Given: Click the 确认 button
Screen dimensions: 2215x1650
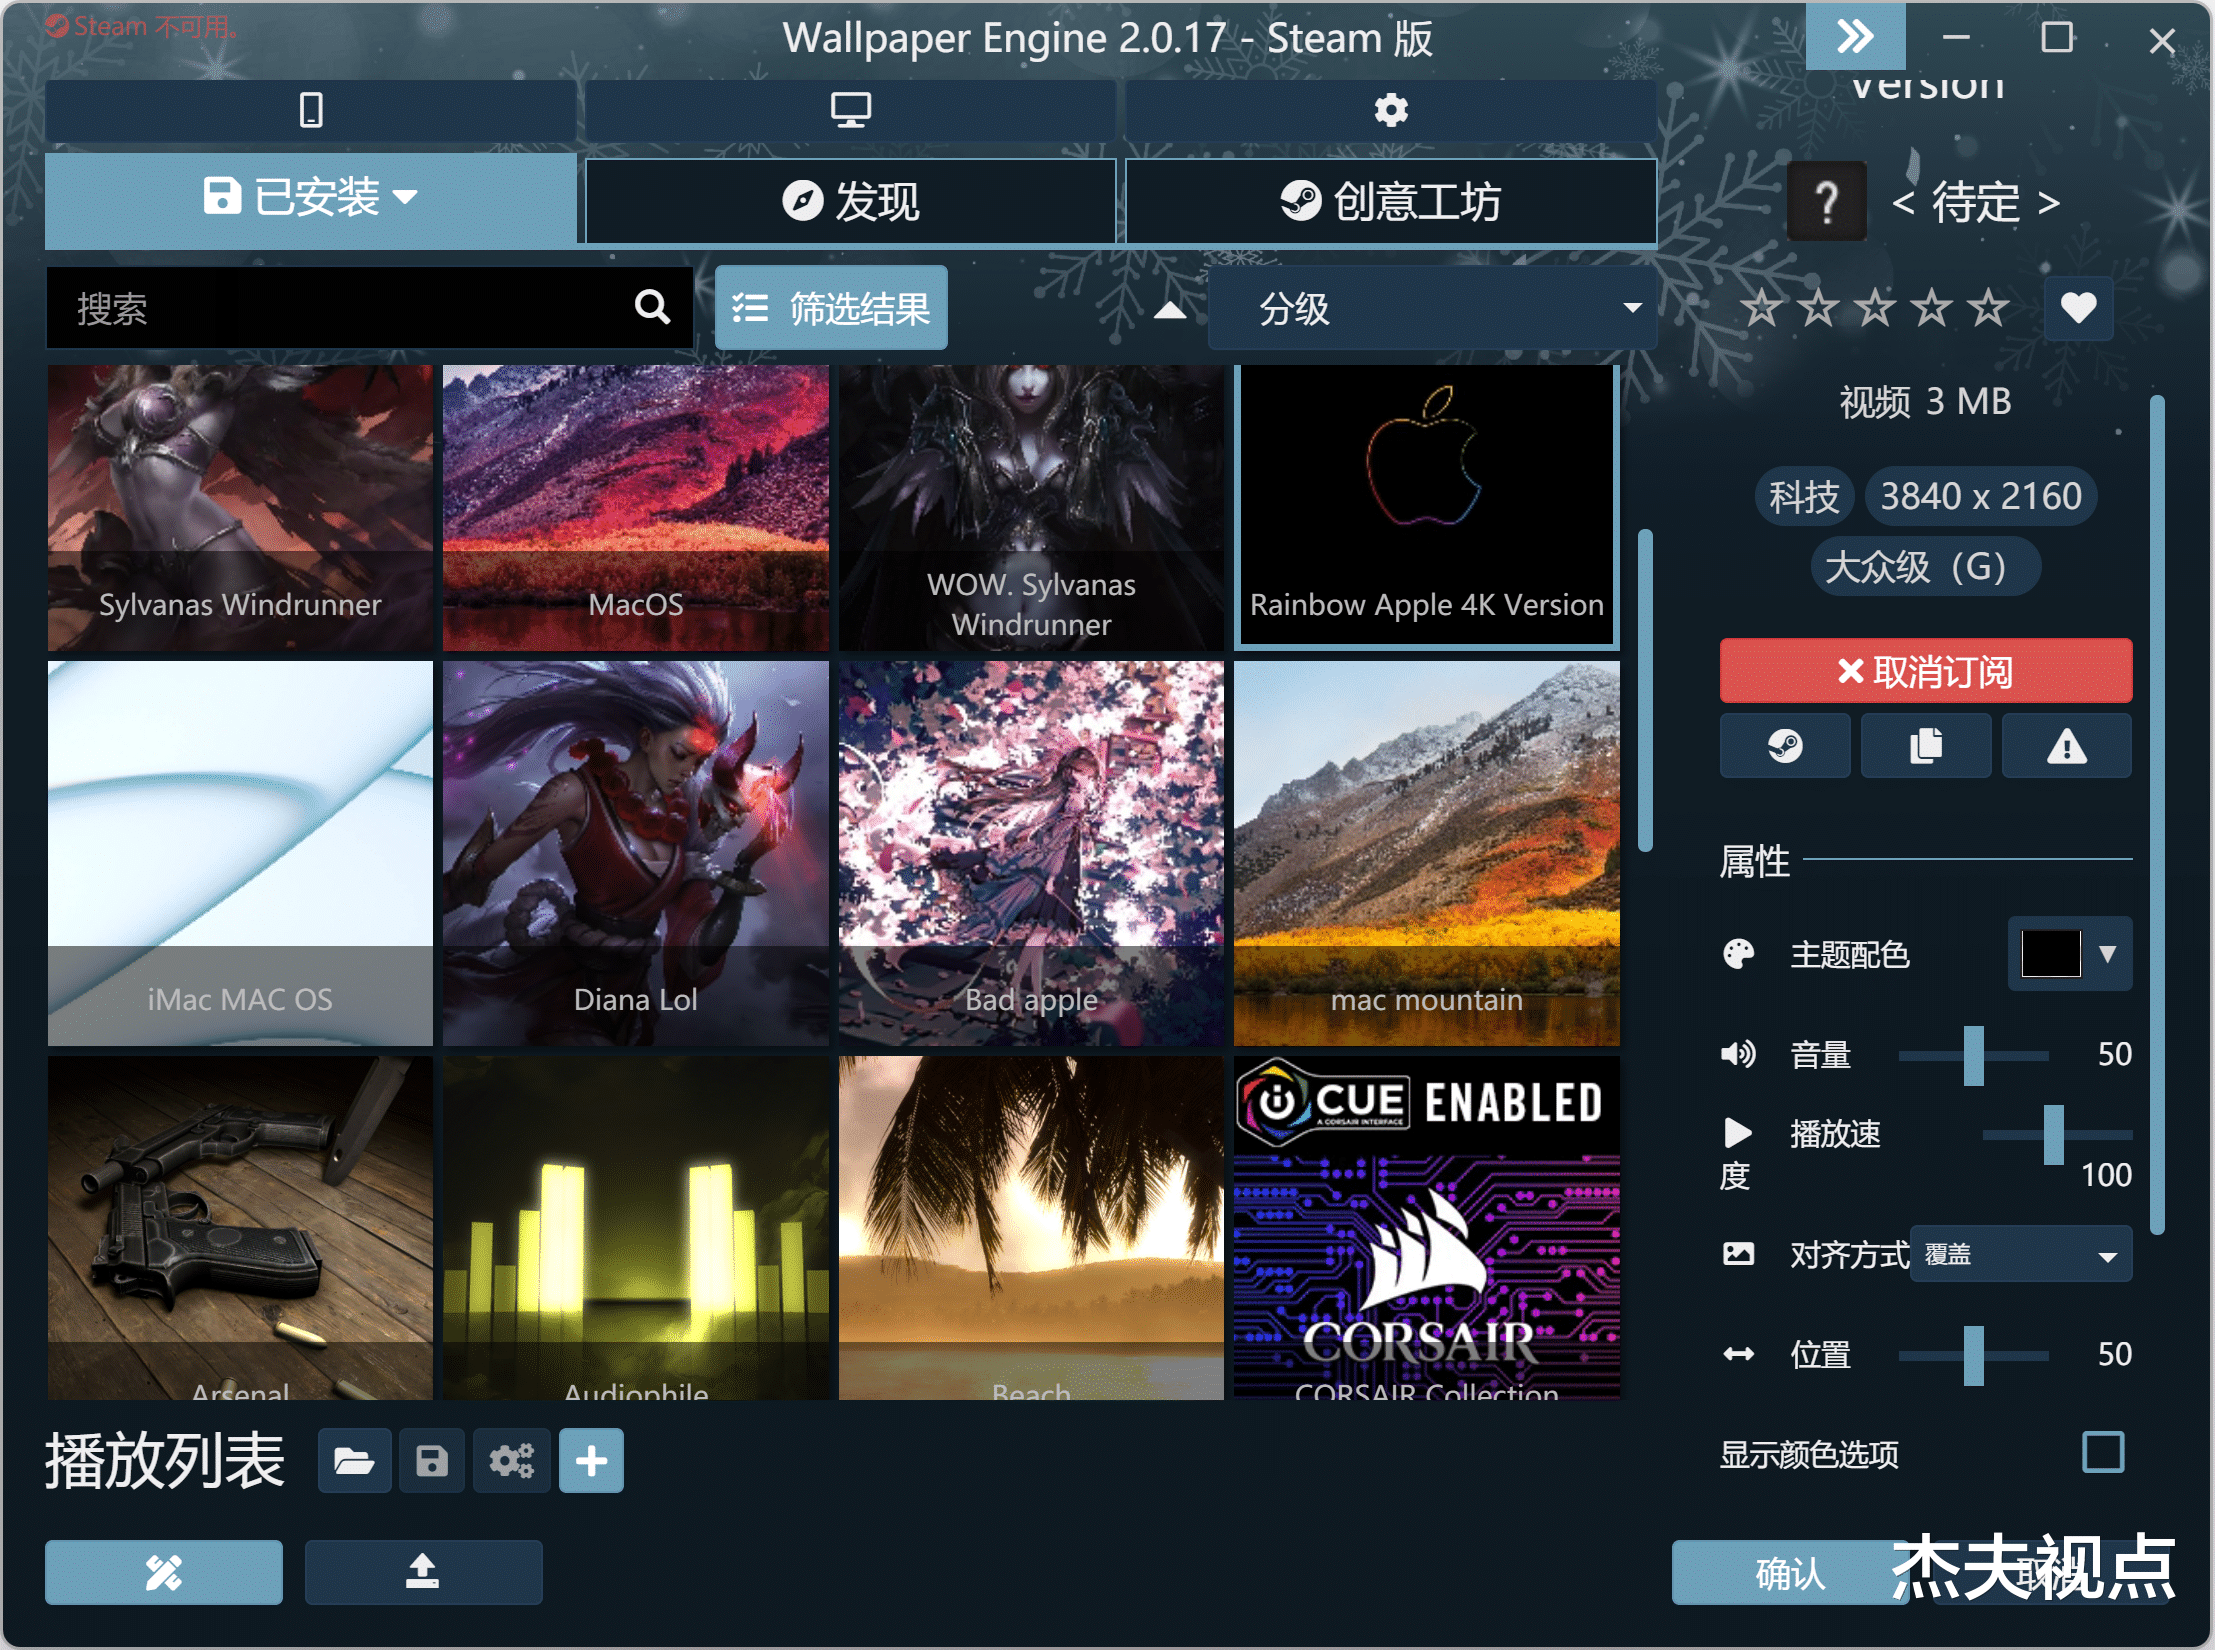Looking at the screenshot, I should [x=1790, y=1572].
